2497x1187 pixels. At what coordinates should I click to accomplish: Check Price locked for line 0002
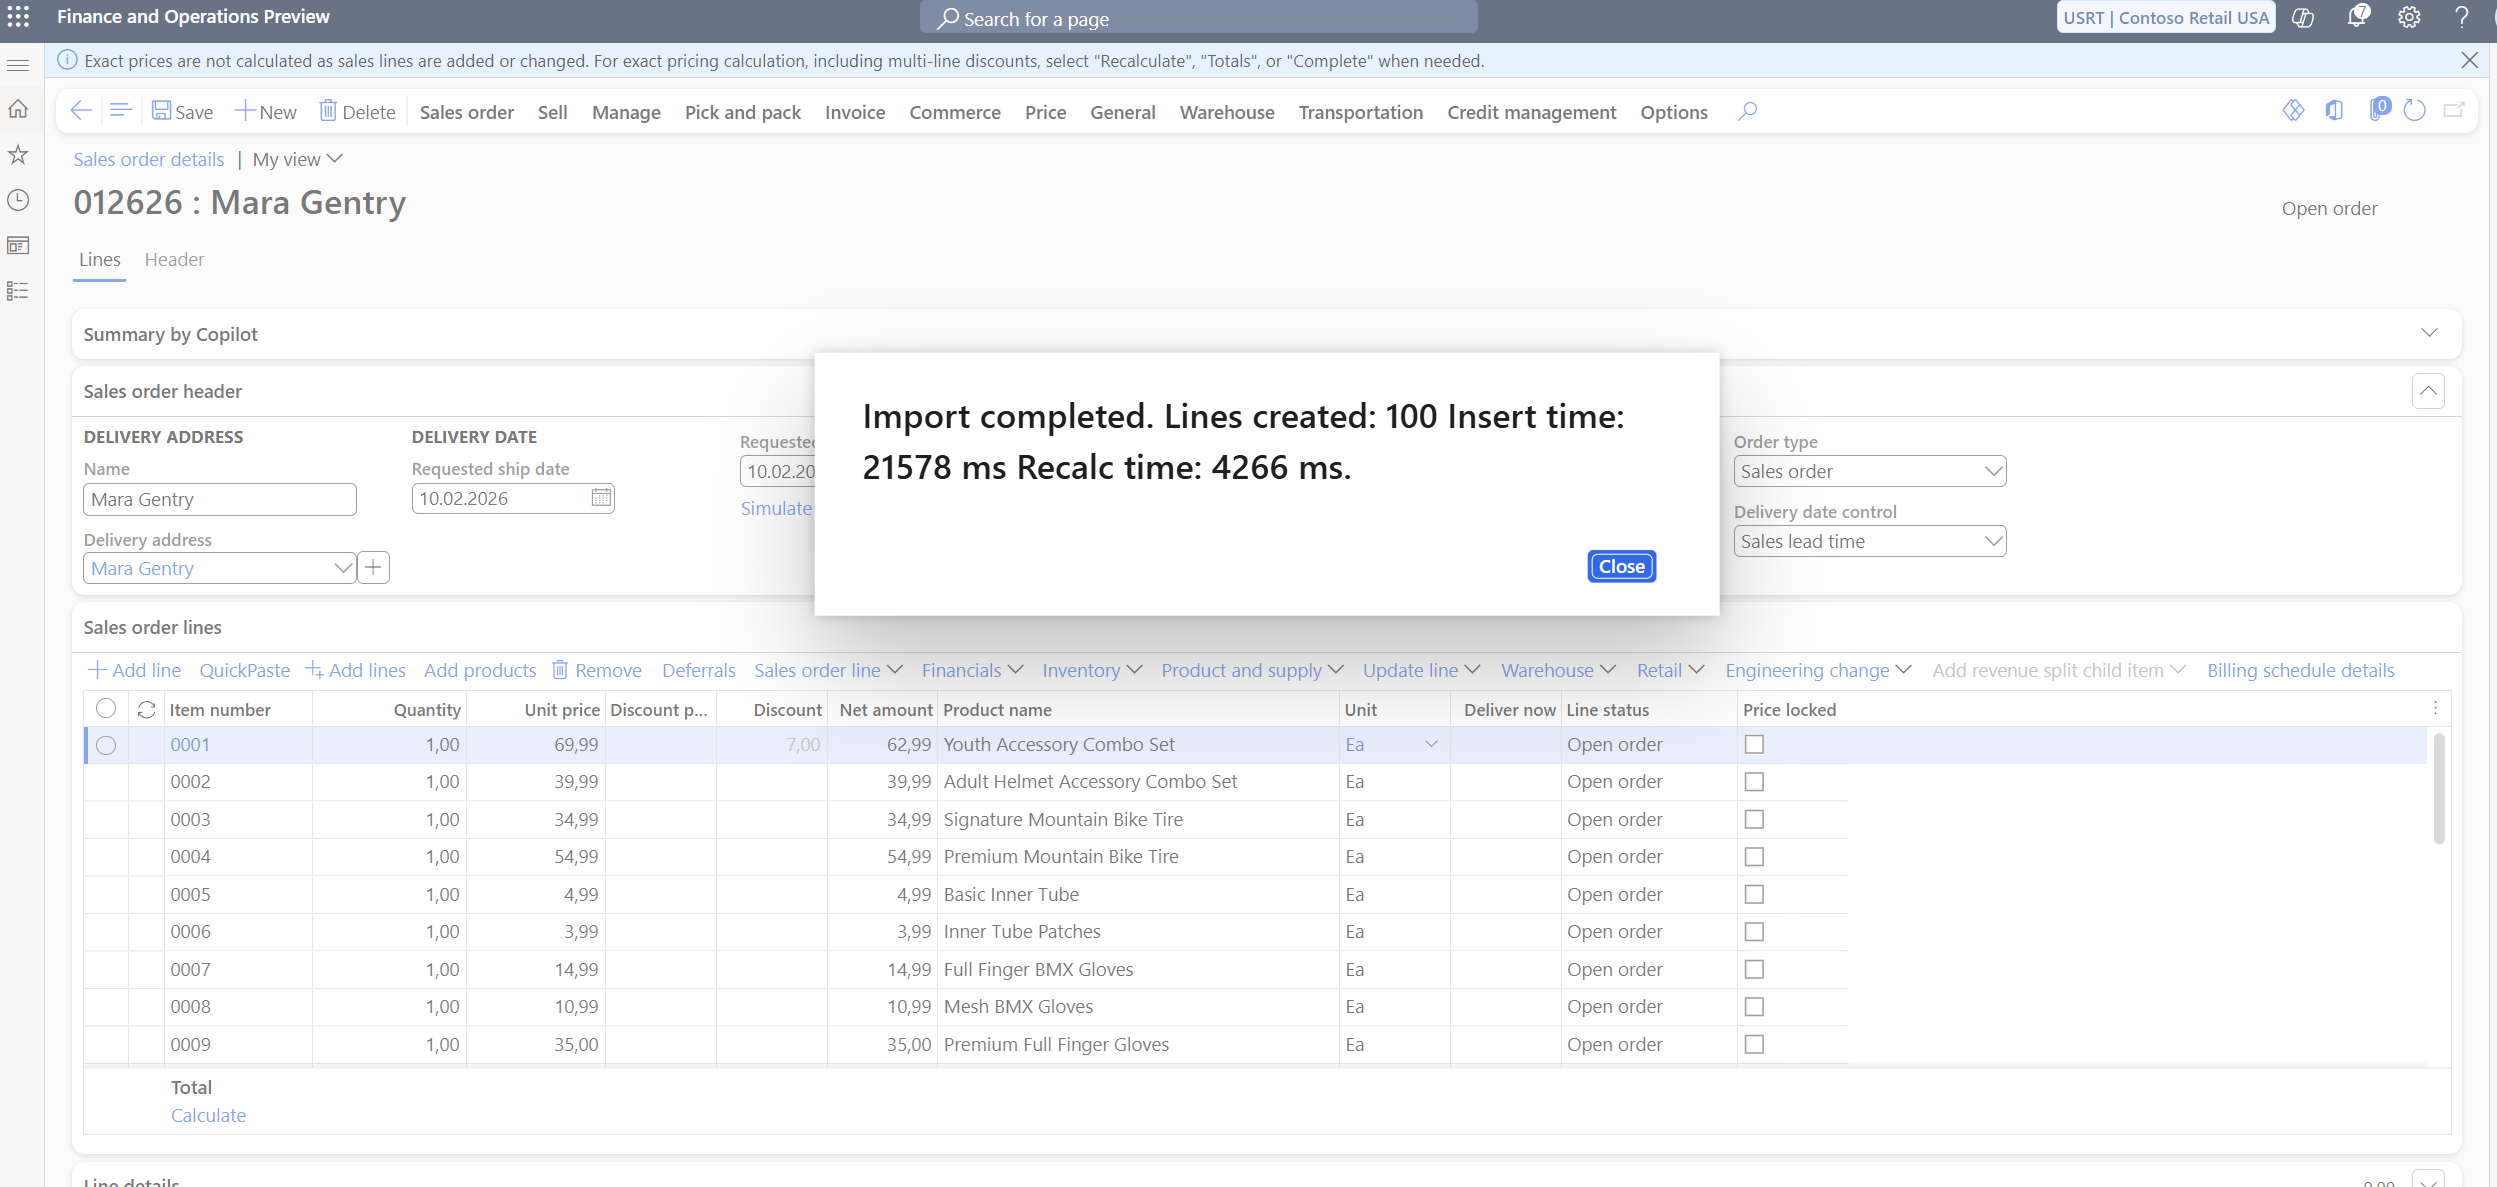[x=1754, y=782]
